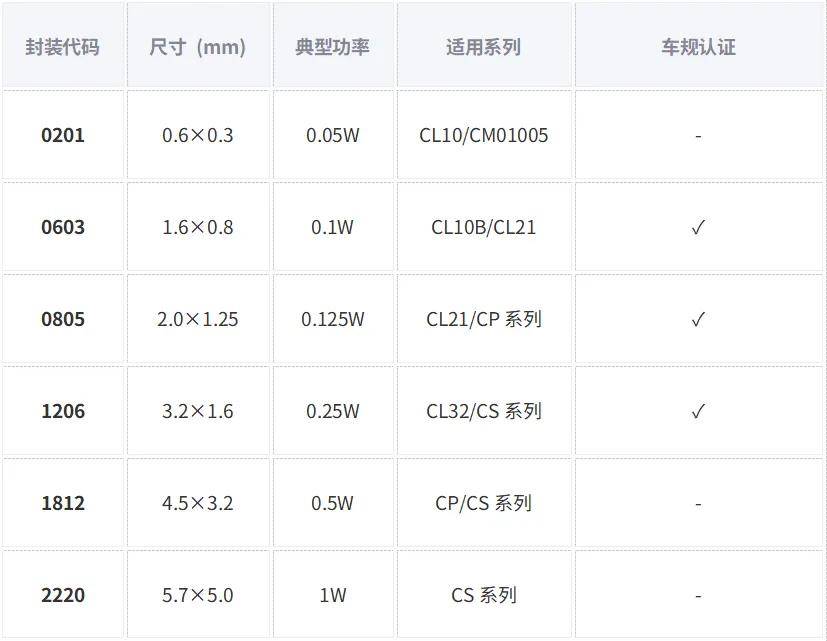Click the 5.7×5.0 size cell
Viewport: 827px width, 641px height.
point(198,595)
